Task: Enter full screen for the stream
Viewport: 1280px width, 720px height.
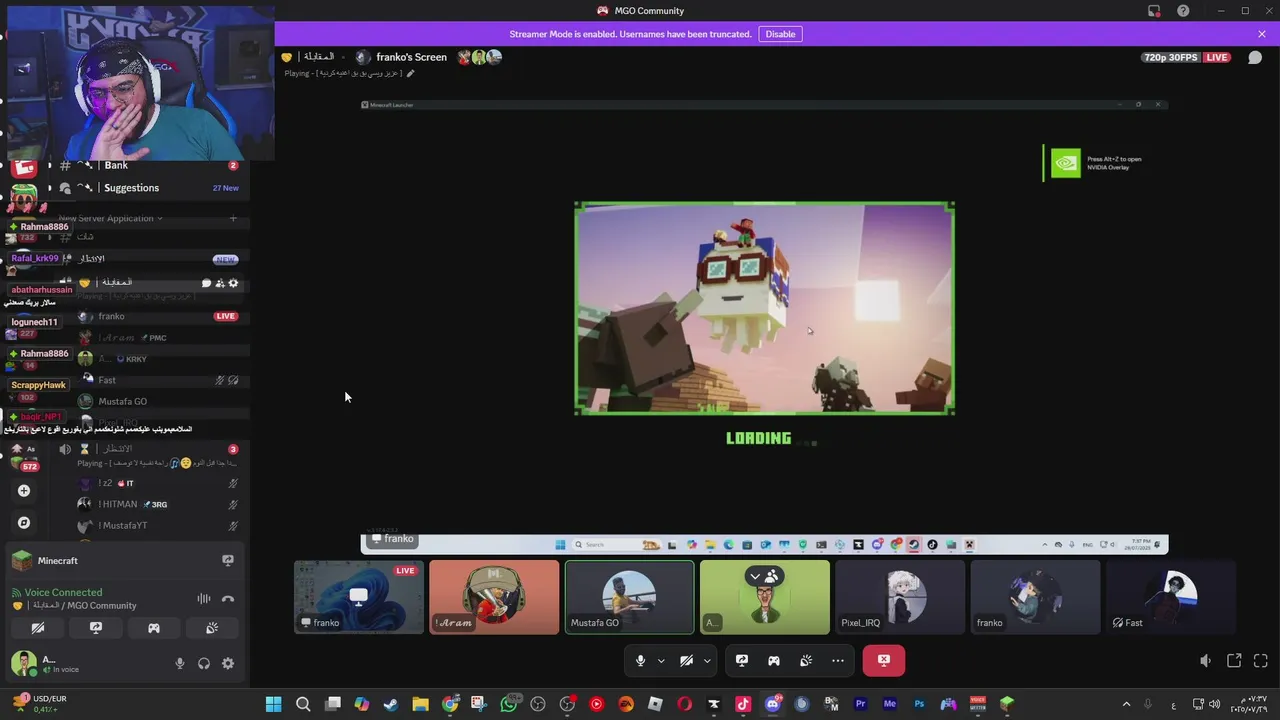Action: point(1260,661)
